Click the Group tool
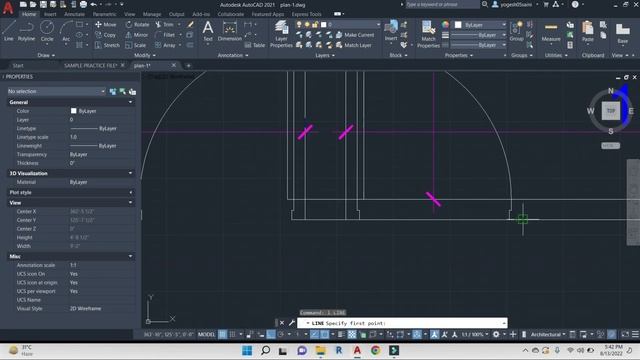 (x=516, y=31)
